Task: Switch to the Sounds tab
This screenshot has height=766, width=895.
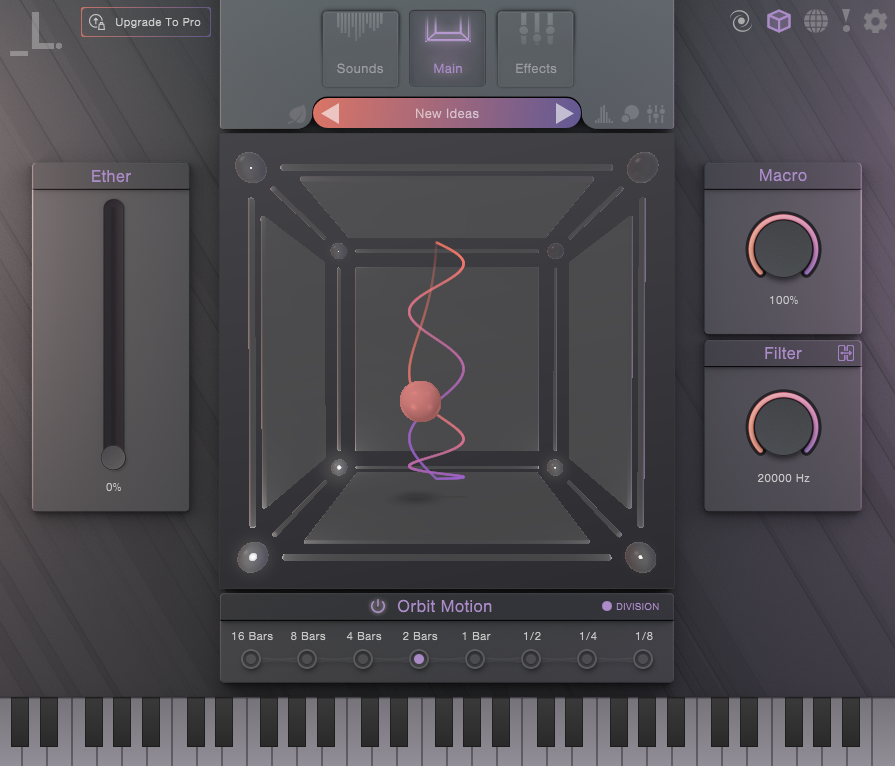Action: [x=360, y=48]
